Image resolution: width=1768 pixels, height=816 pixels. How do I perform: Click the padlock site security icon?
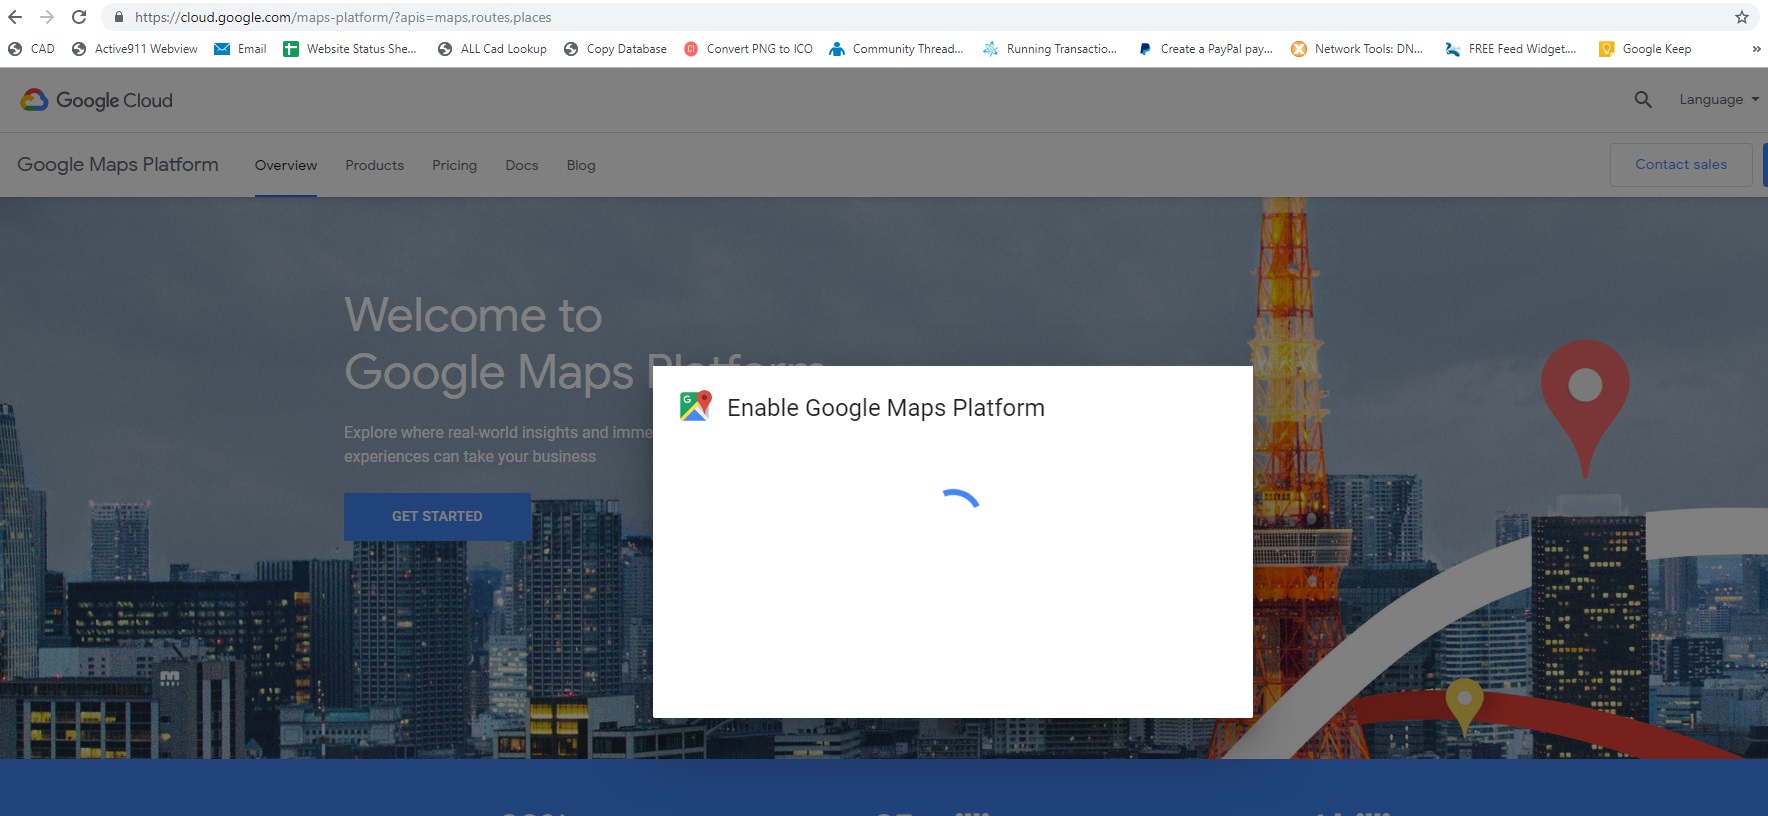coord(119,17)
